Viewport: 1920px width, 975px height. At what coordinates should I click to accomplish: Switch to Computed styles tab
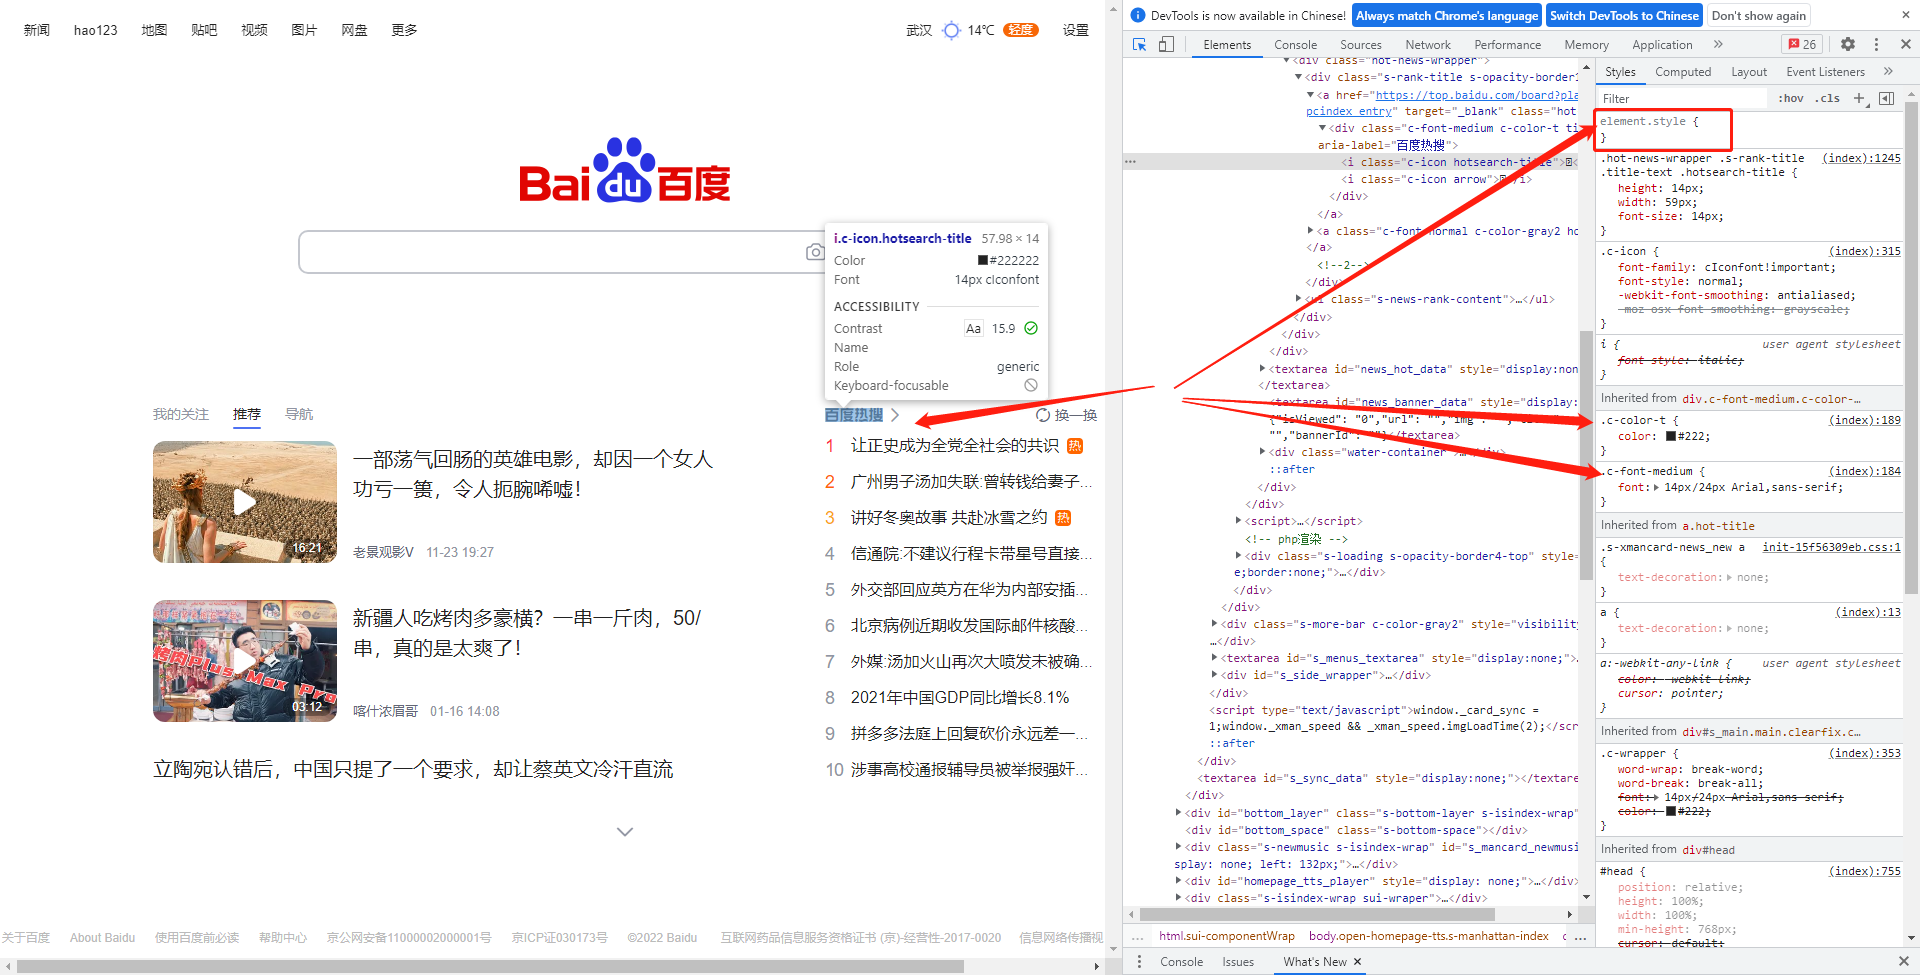tap(1683, 72)
